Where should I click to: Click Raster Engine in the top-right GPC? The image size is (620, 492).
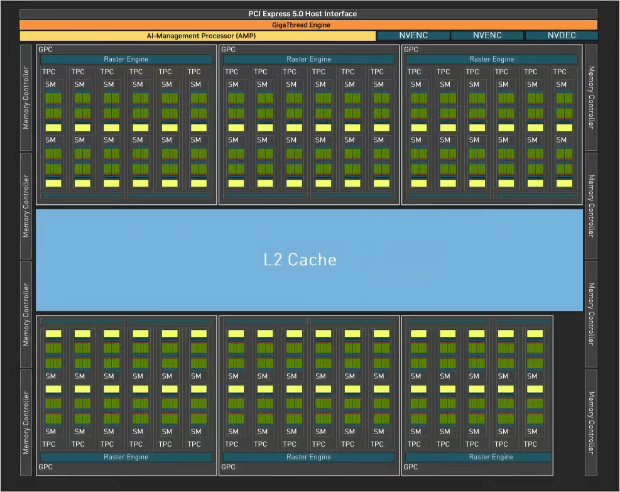tap(491, 59)
